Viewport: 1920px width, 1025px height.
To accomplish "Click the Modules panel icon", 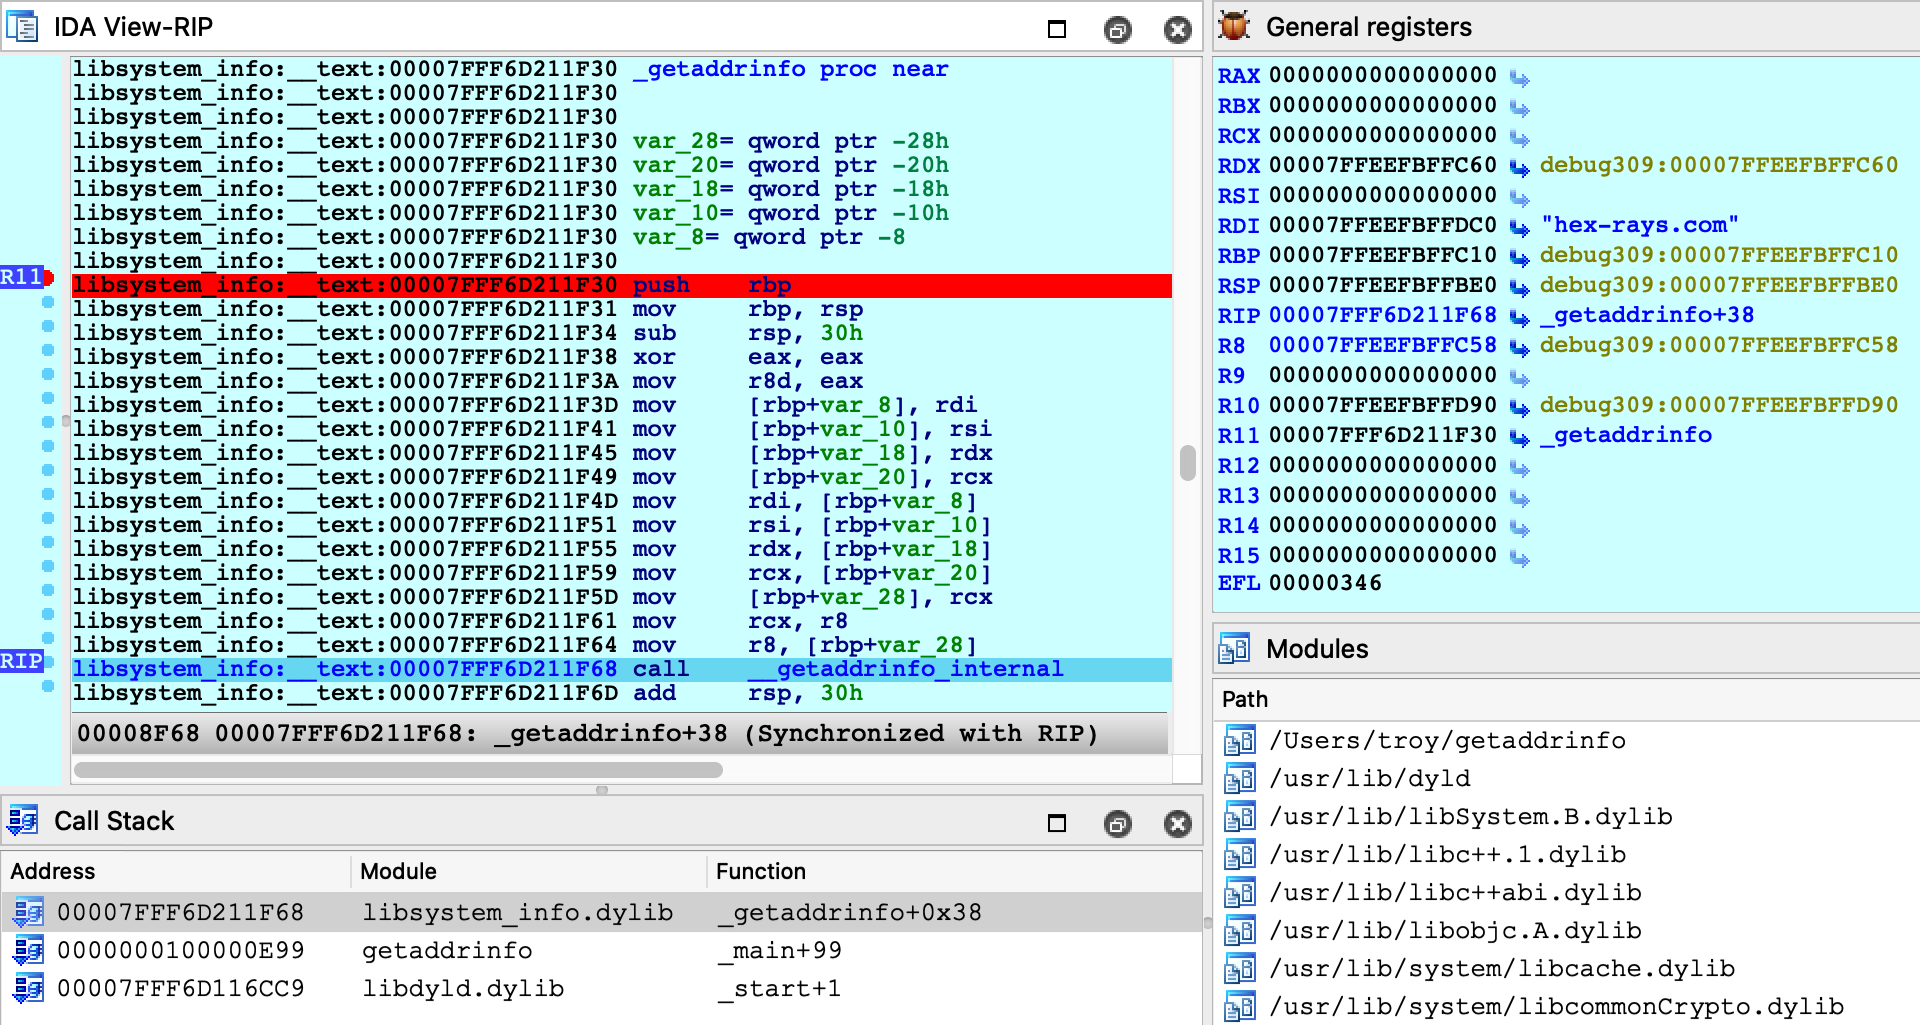I will pyautogui.click(x=1234, y=649).
